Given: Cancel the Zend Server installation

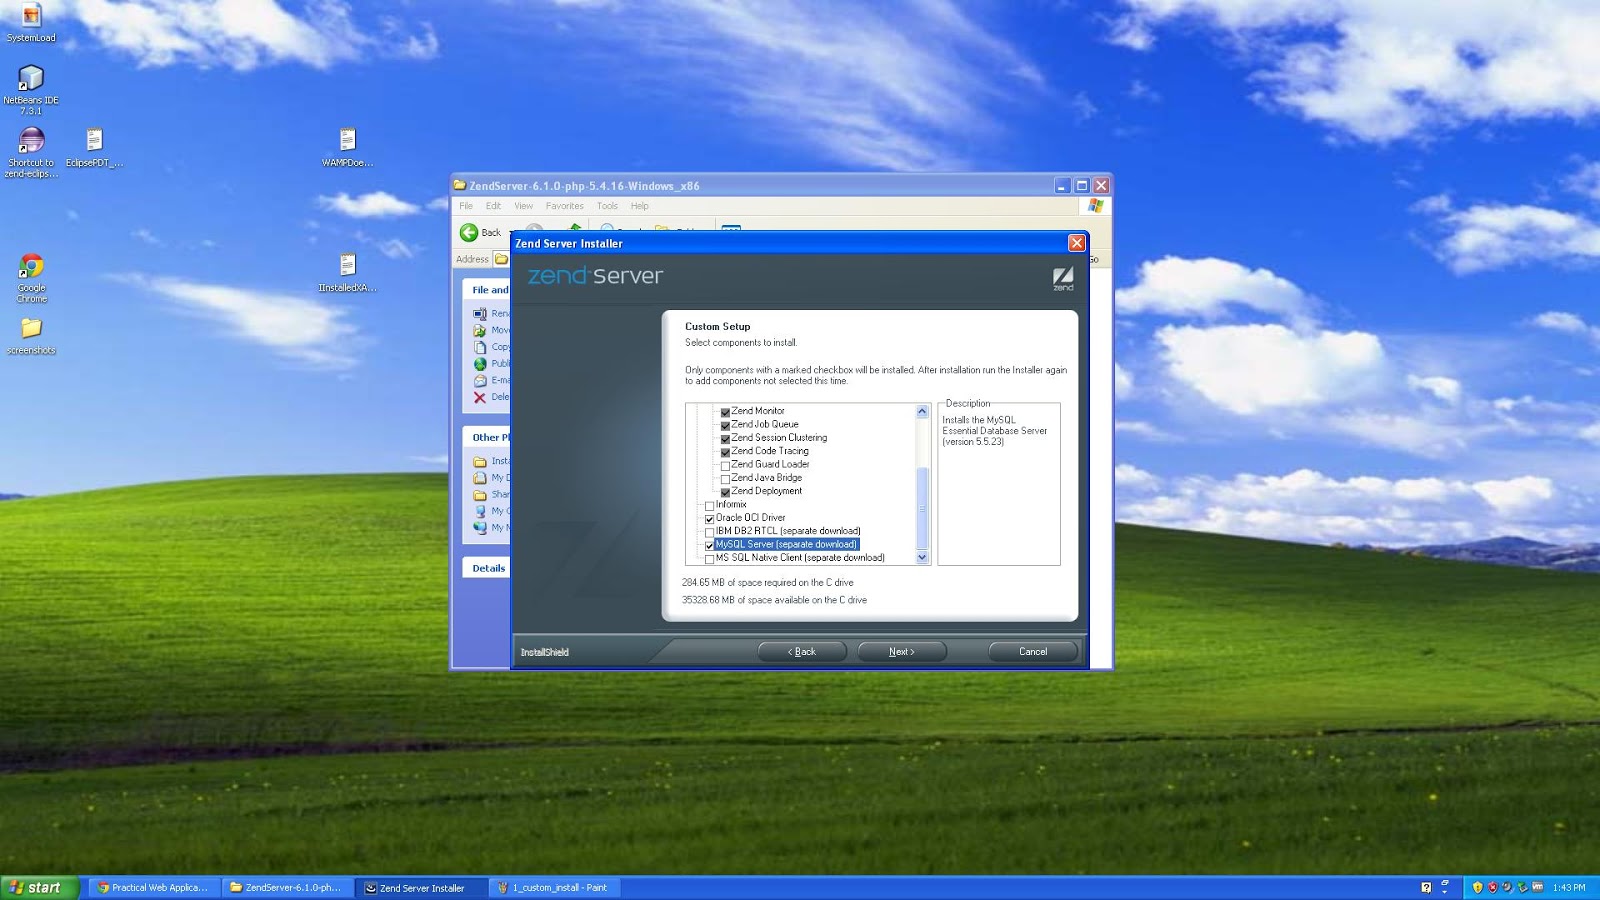Looking at the screenshot, I should (1033, 651).
